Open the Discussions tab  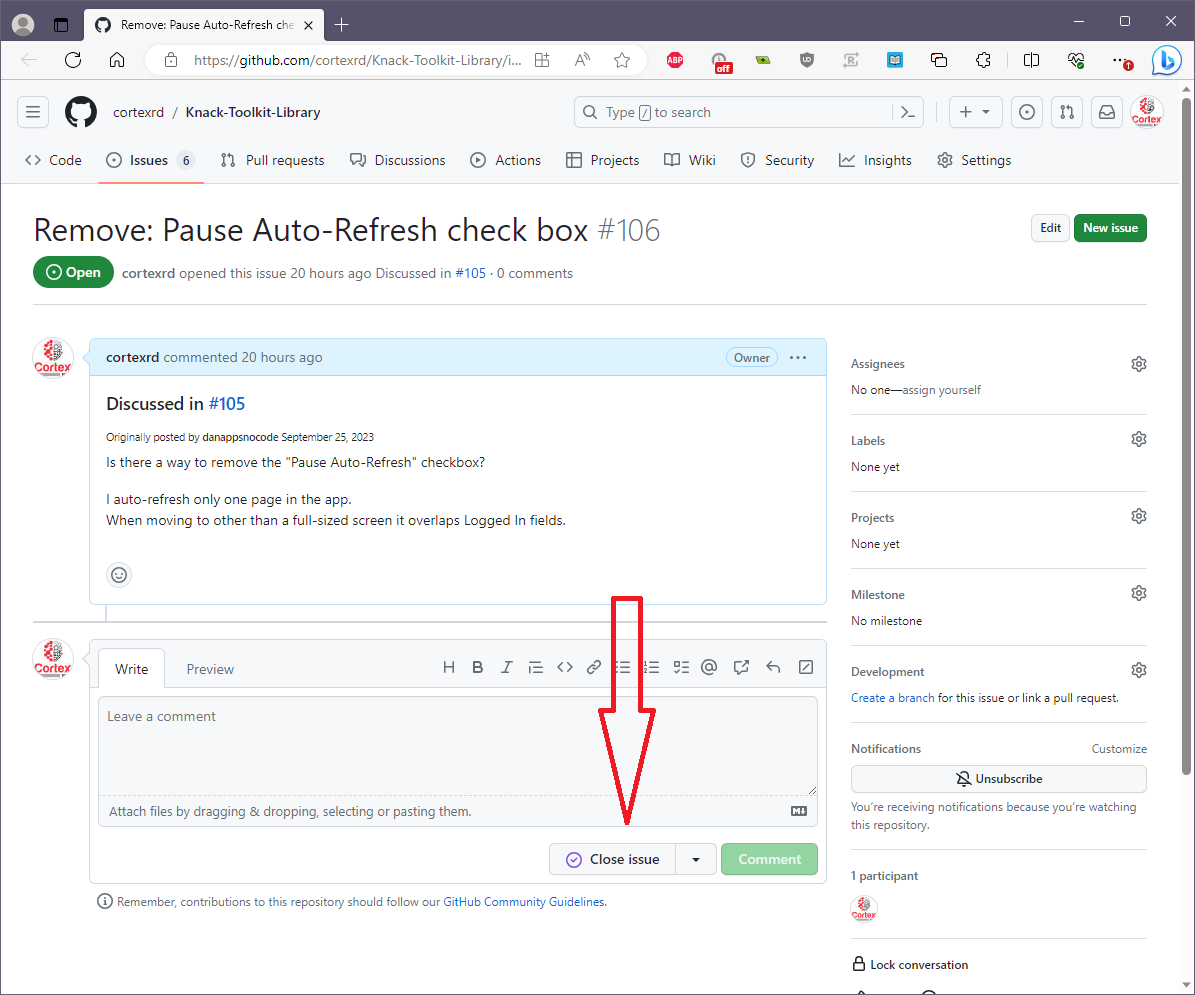click(398, 160)
